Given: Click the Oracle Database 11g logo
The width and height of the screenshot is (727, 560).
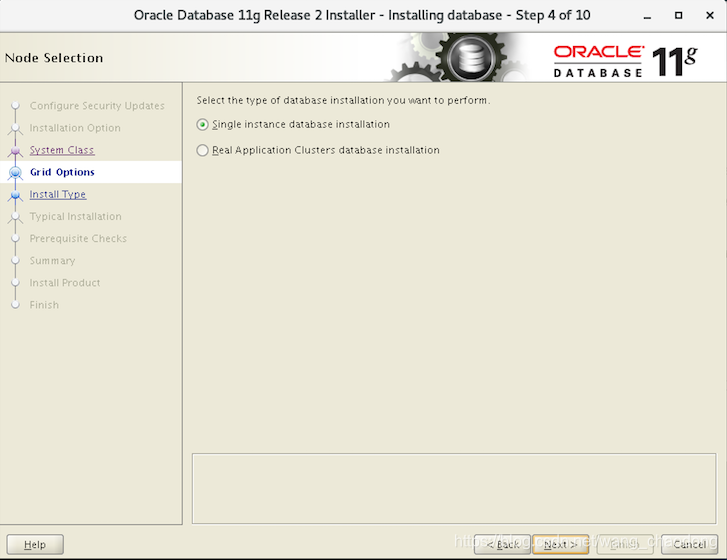Looking at the screenshot, I should tap(625, 61).
